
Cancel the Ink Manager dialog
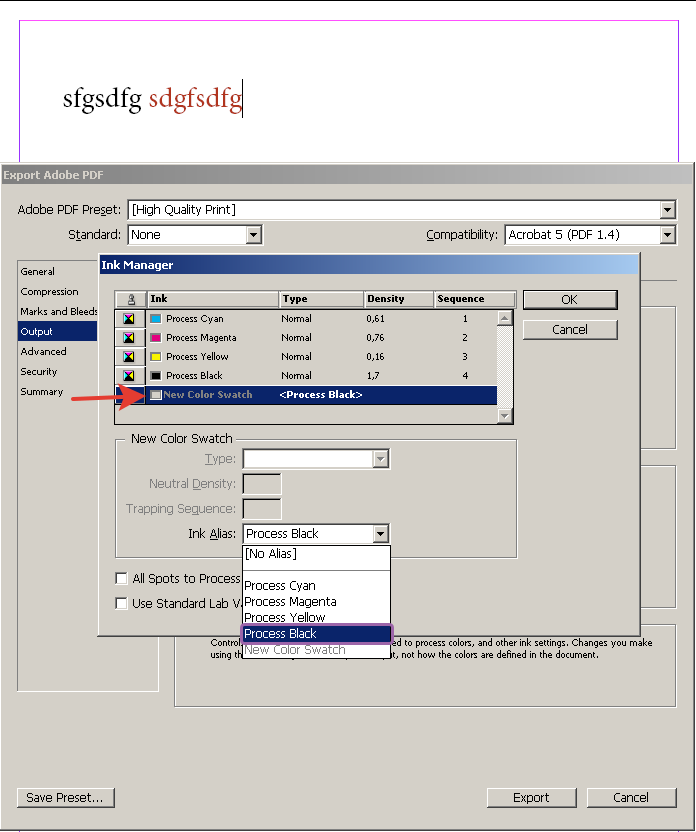[570, 330]
